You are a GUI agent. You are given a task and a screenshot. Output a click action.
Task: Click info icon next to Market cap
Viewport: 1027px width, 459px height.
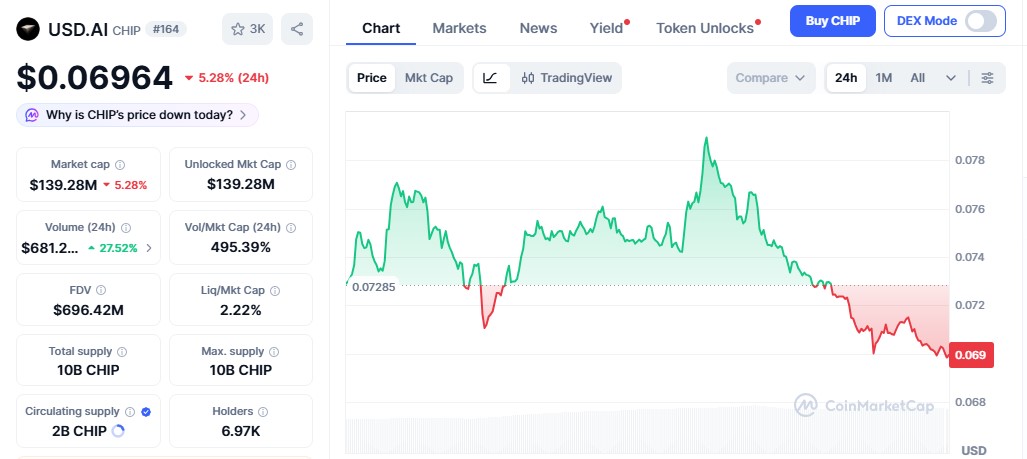point(121,165)
